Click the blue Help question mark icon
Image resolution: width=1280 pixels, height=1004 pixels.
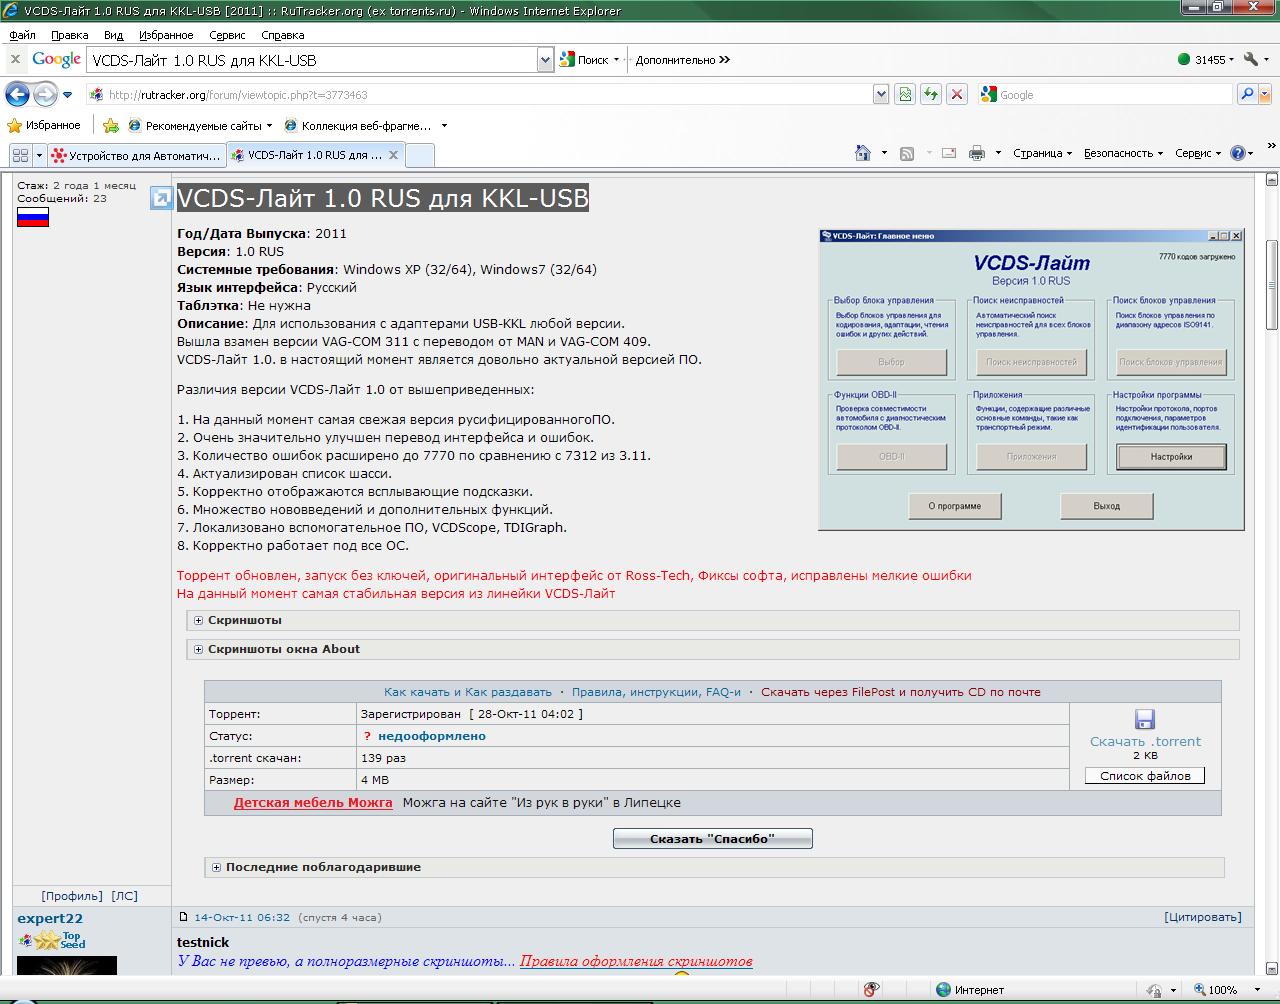pos(1238,153)
